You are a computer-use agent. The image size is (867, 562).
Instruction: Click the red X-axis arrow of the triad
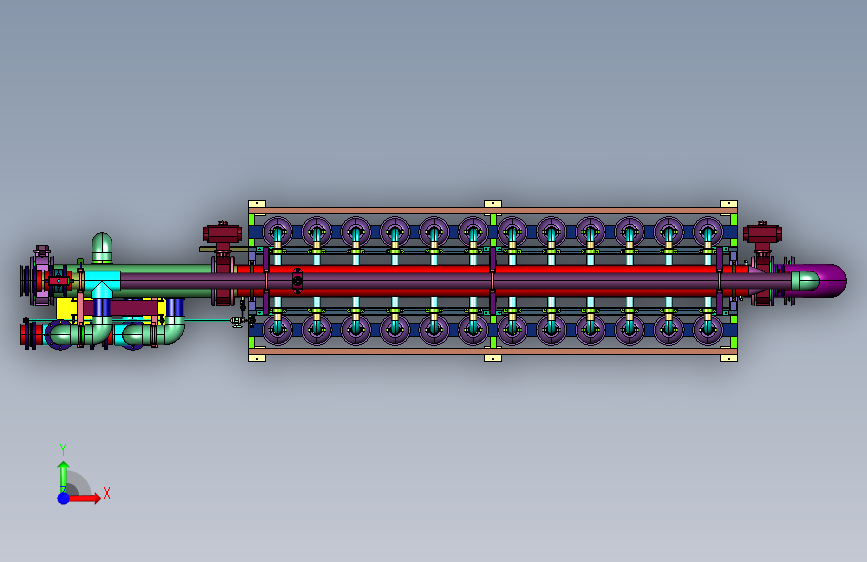pyautogui.click(x=84, y=498)
